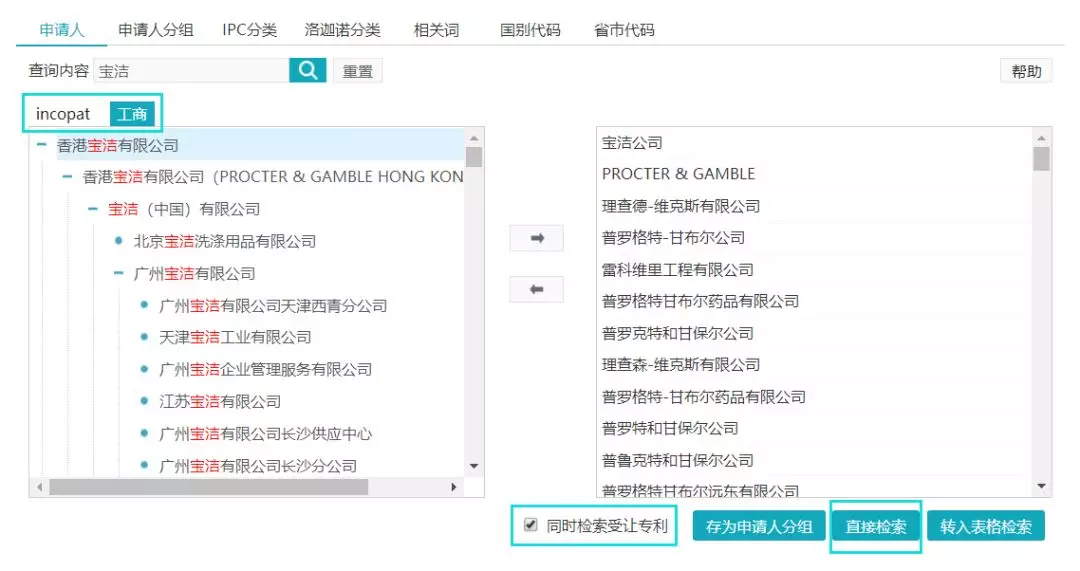Click the left tree horizontal scrollbar thumb

click(208, 487)
